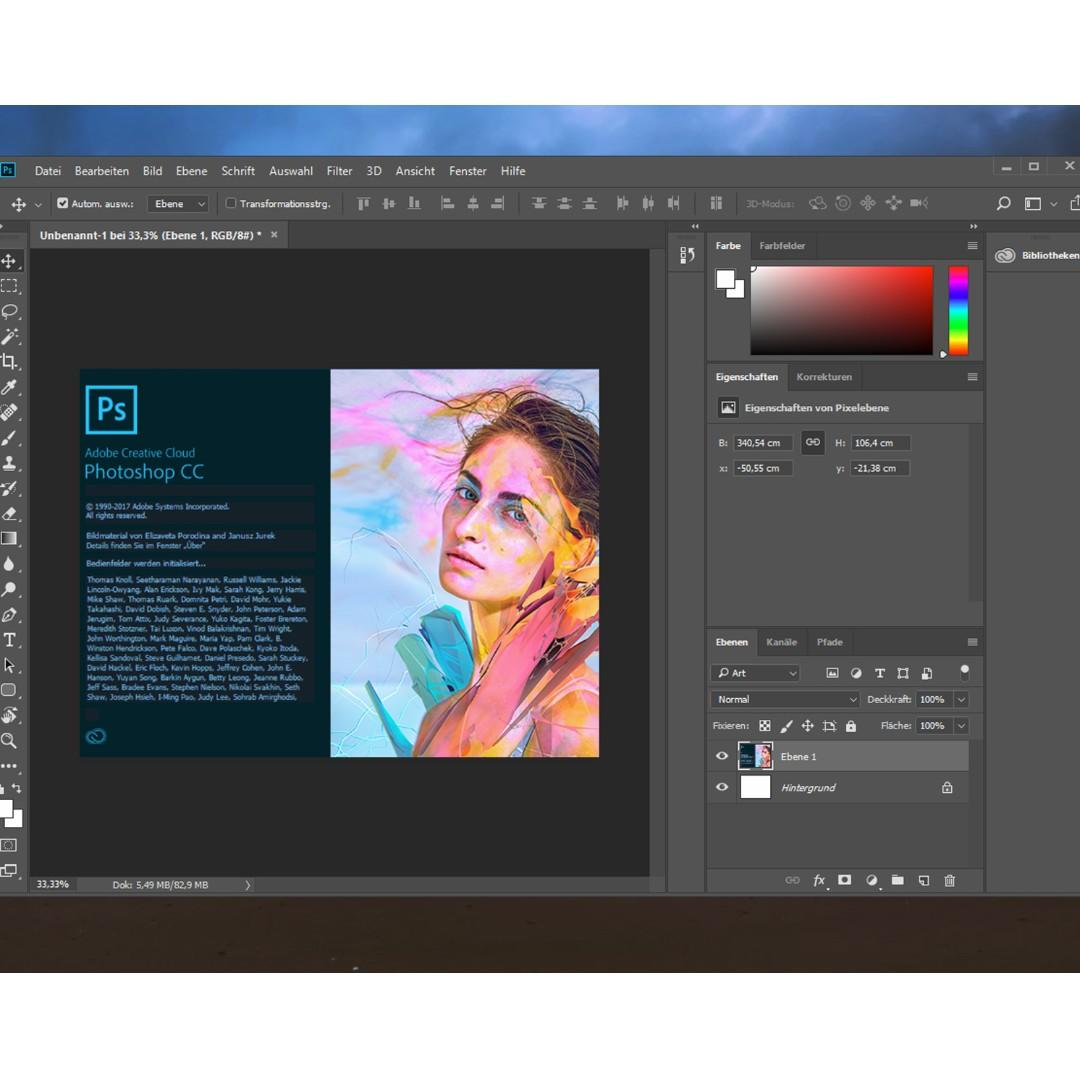Open the Ebenen panel options menu
This screenshot has height=1080, width=1080.
click(973, 642)
